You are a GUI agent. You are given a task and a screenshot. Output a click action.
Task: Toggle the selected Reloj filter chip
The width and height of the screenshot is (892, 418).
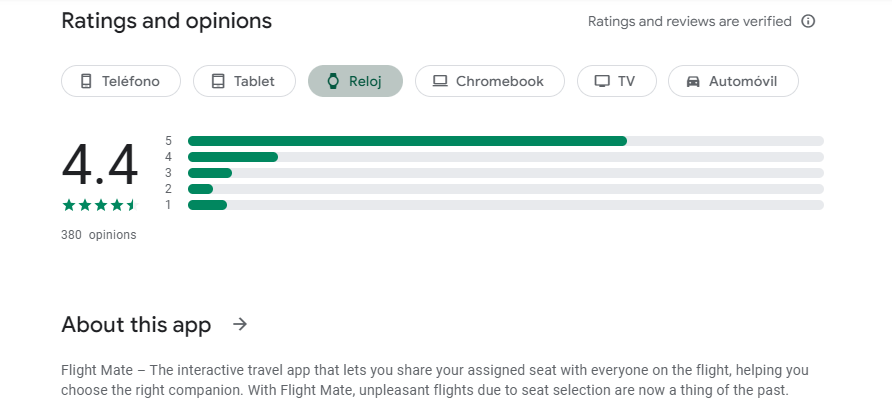click(x=355, y=81)
